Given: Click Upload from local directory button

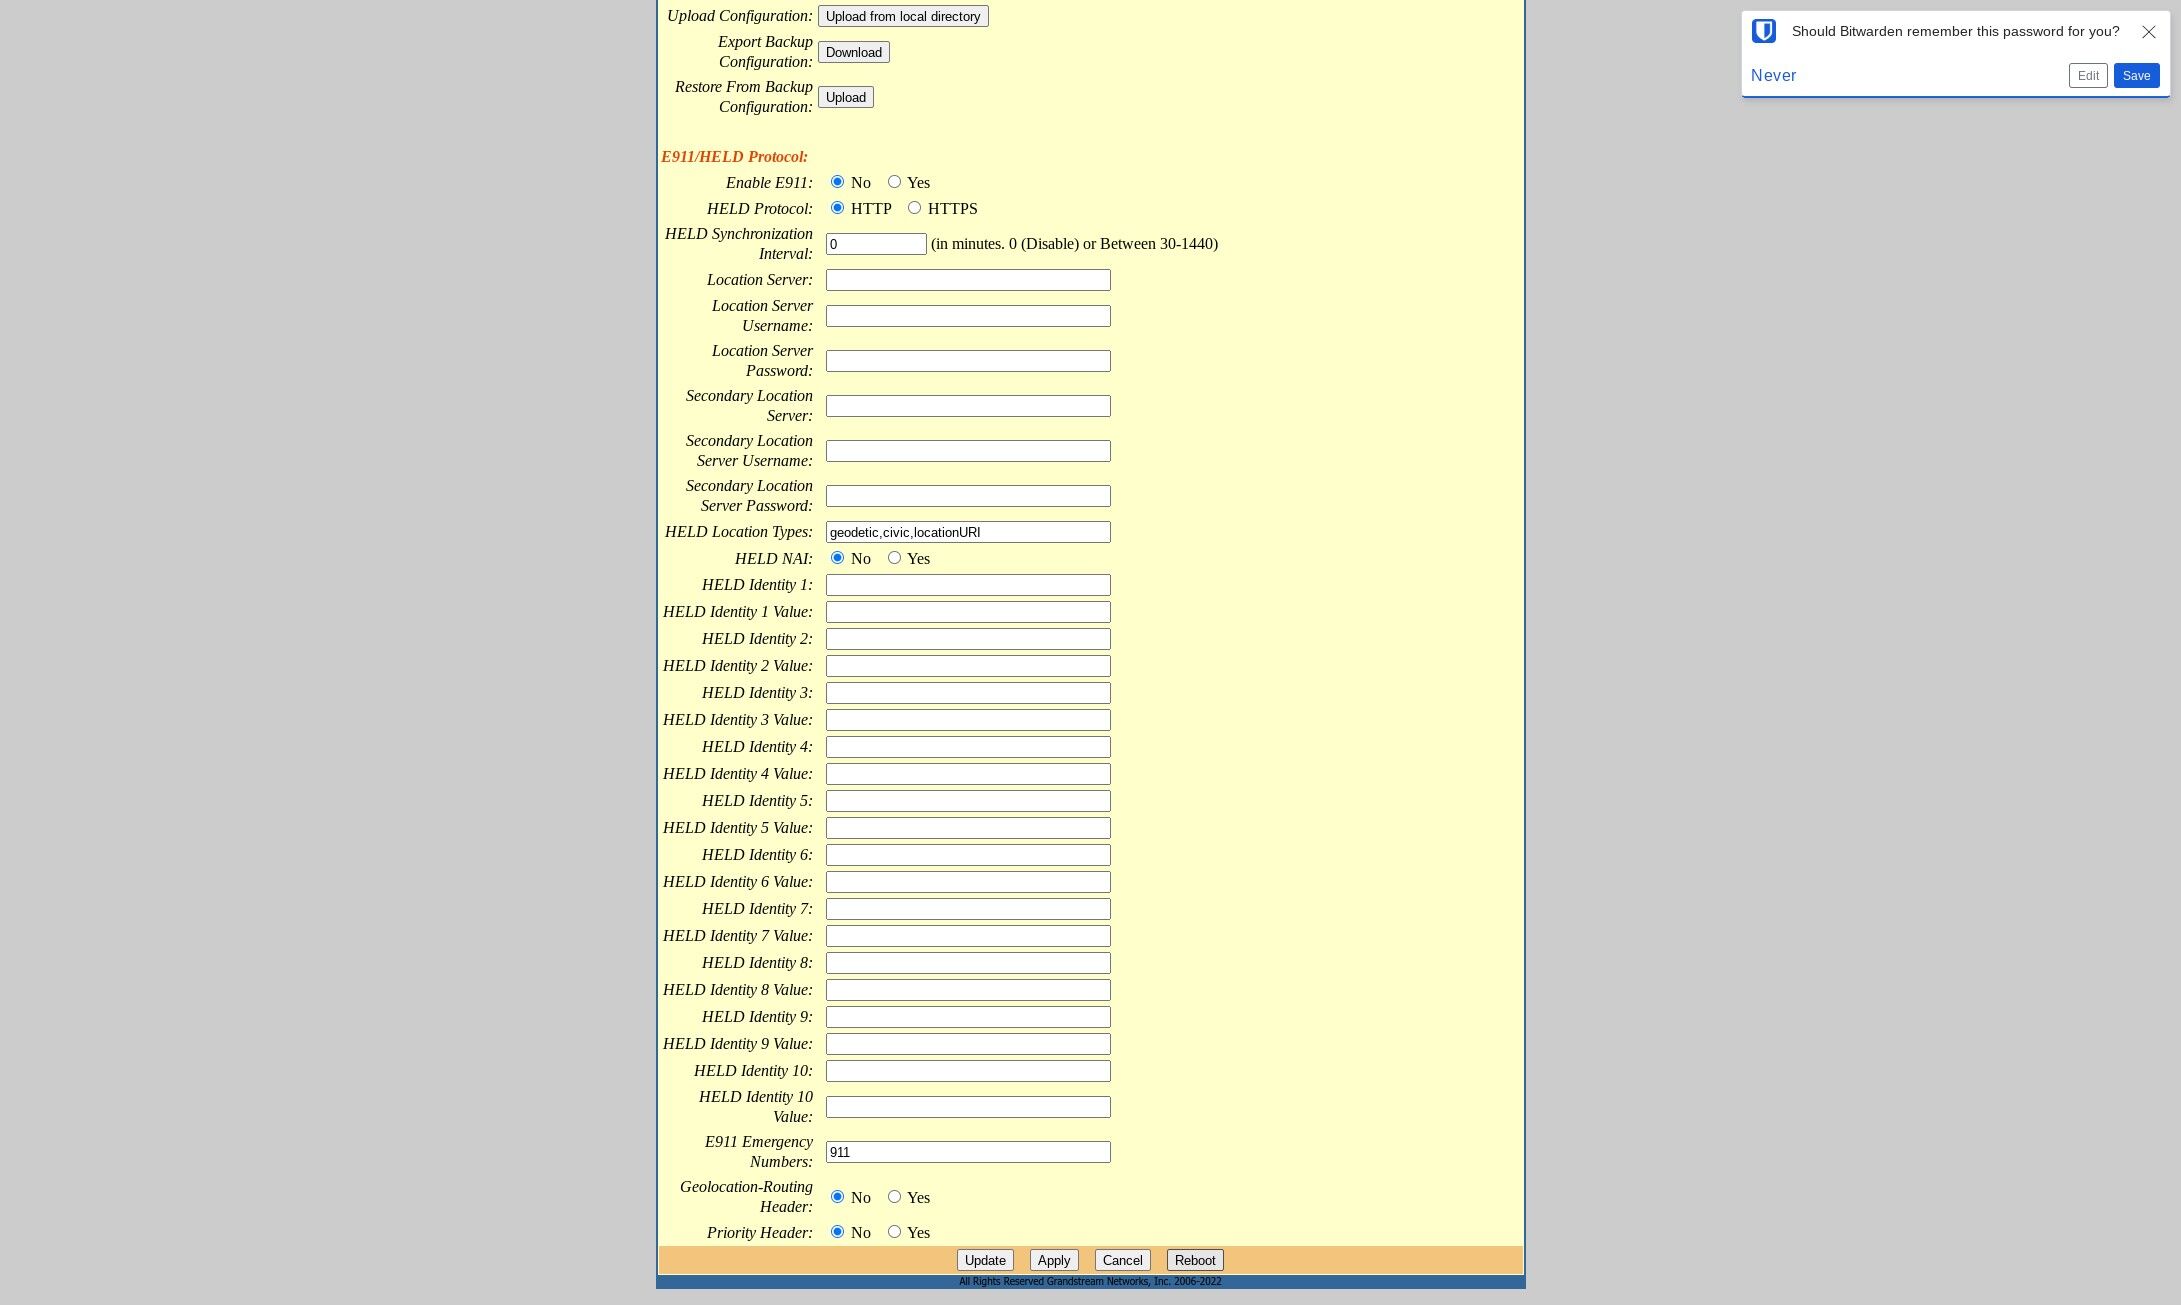Looking at the screenshot, I should tap(902, 17).
